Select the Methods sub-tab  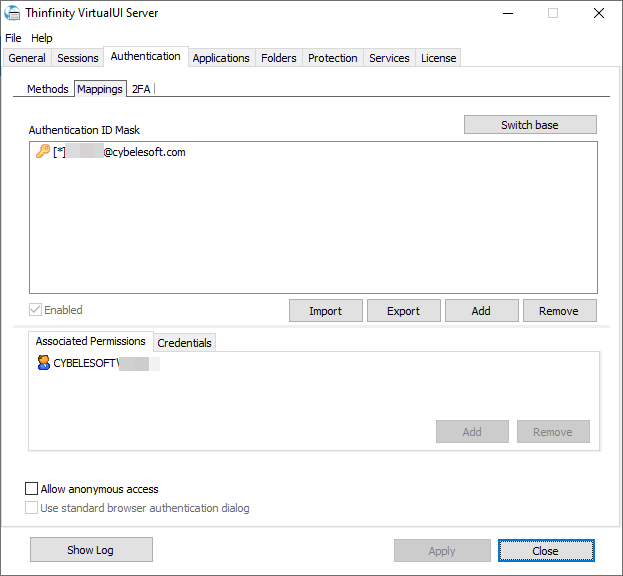coord(48,89)
